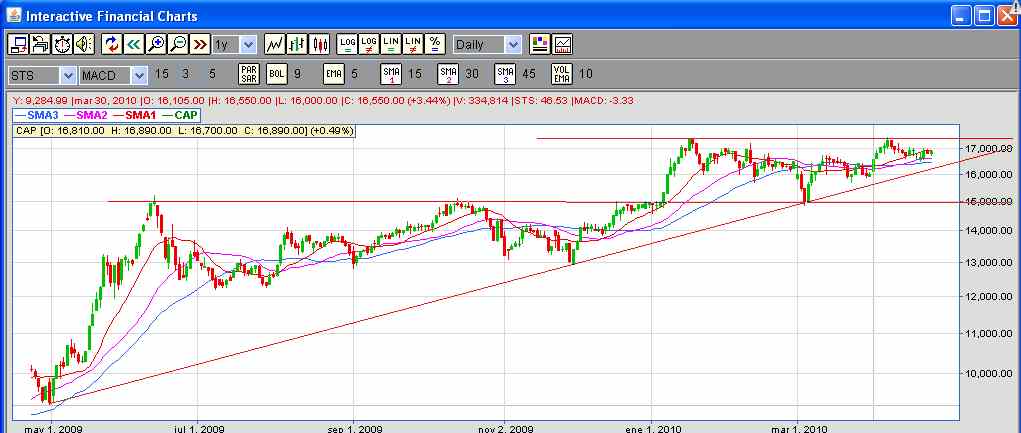Click the 15,000.00 price axis label
This screenshot has width=1021, height=433.
(990, 202)
